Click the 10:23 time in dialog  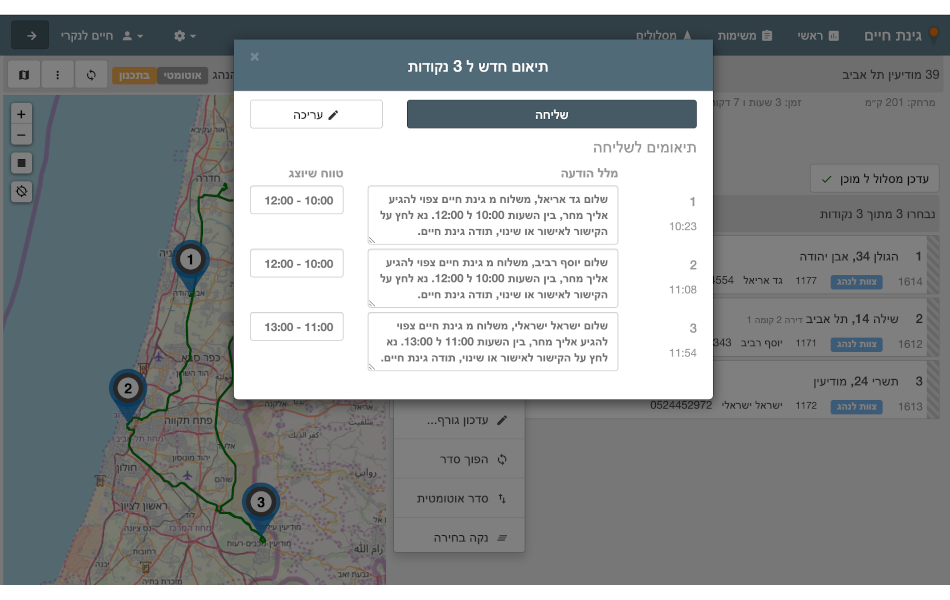coord(683,227)
